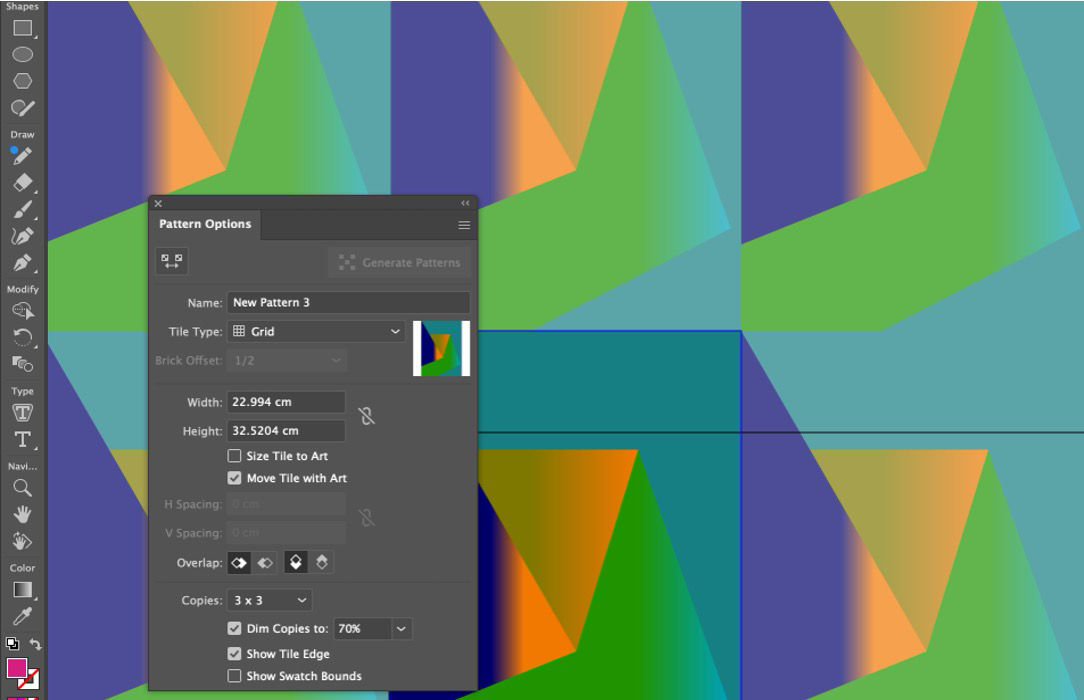Select the Paintbrush tool
1084x700 pixels.
coord(23,207)
